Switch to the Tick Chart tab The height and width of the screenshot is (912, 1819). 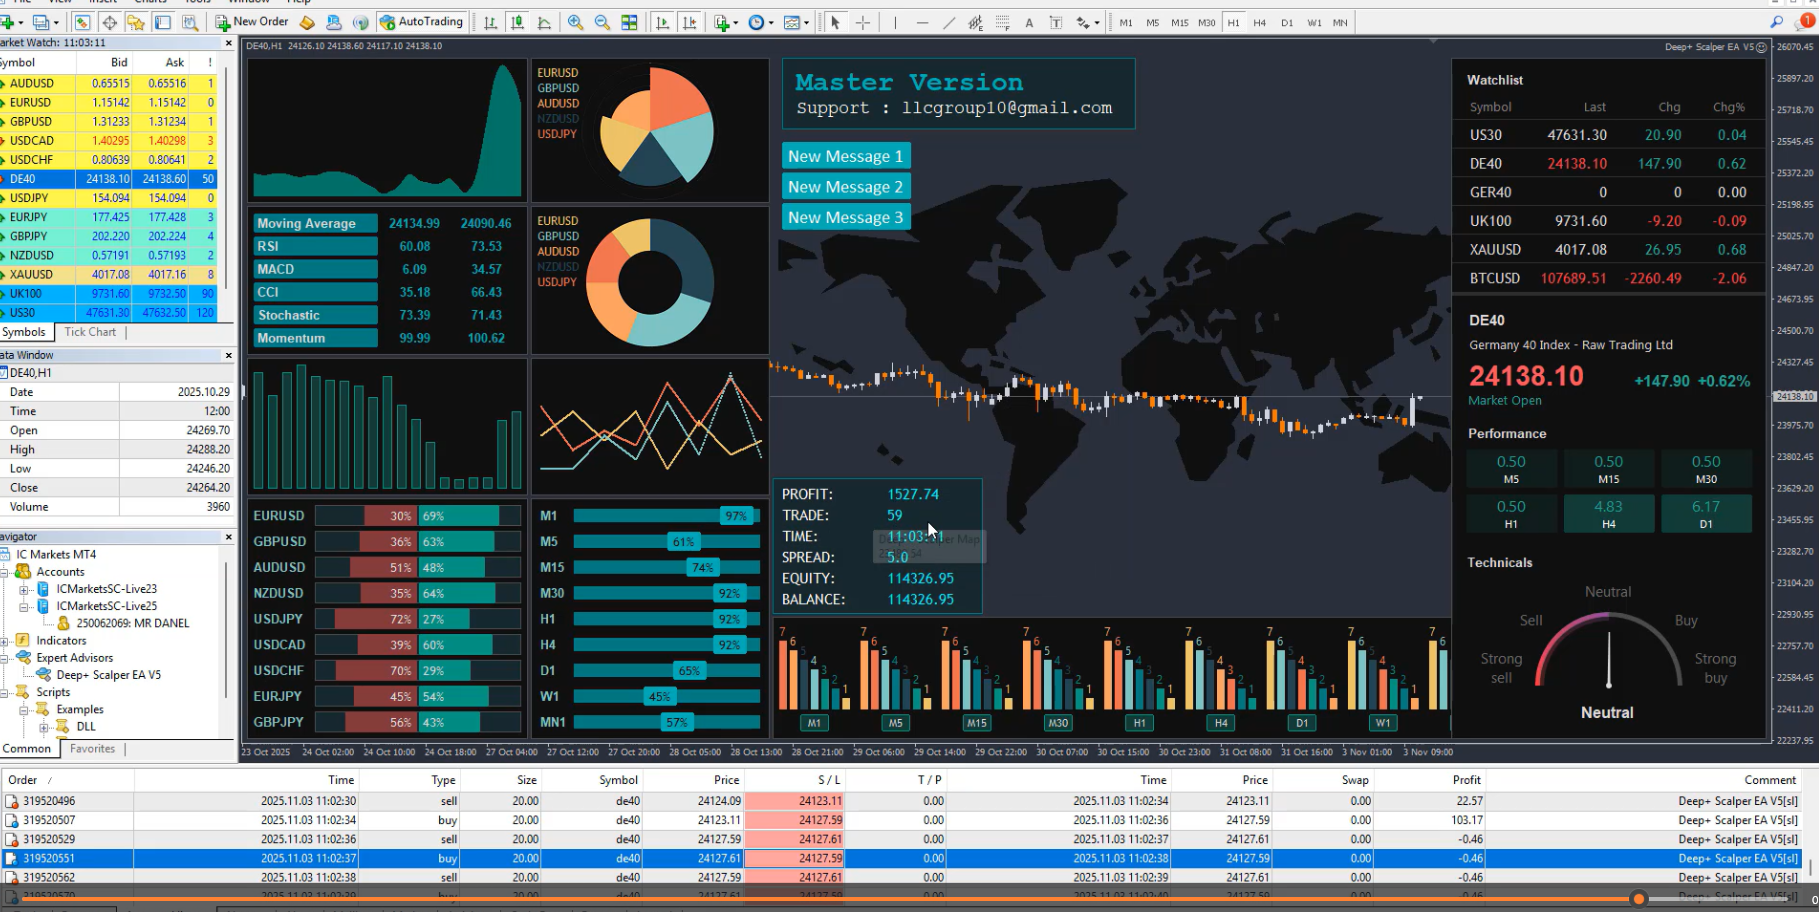90,332
